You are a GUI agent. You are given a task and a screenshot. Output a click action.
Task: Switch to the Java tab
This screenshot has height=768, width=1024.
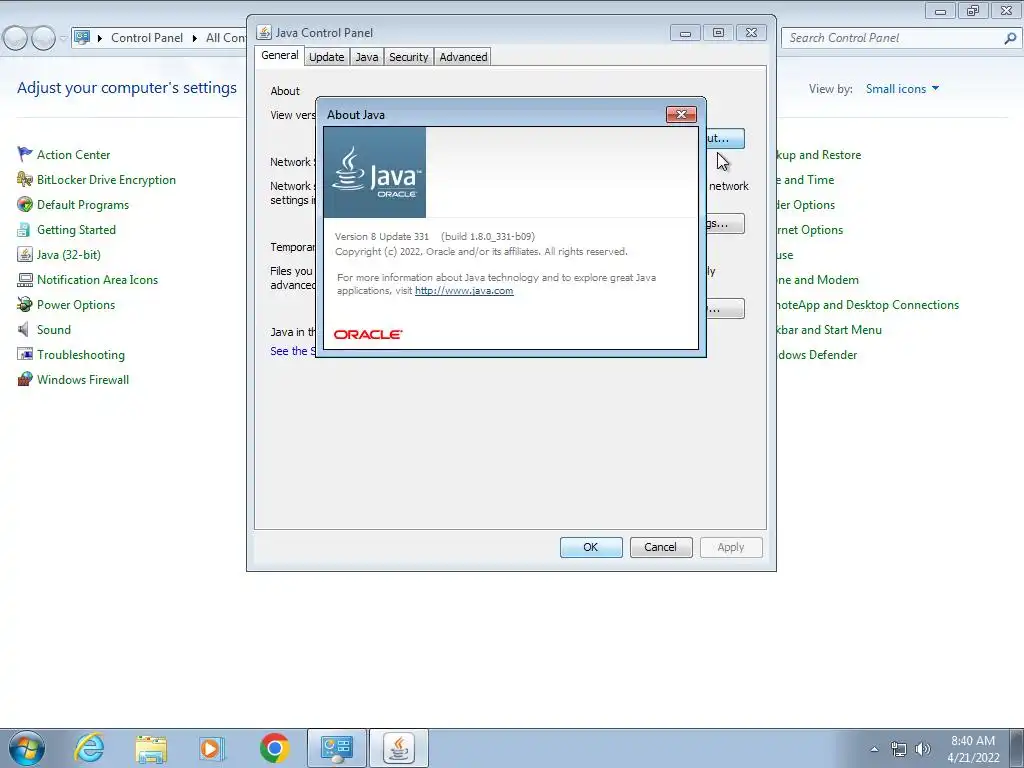[x=367, y=57]
